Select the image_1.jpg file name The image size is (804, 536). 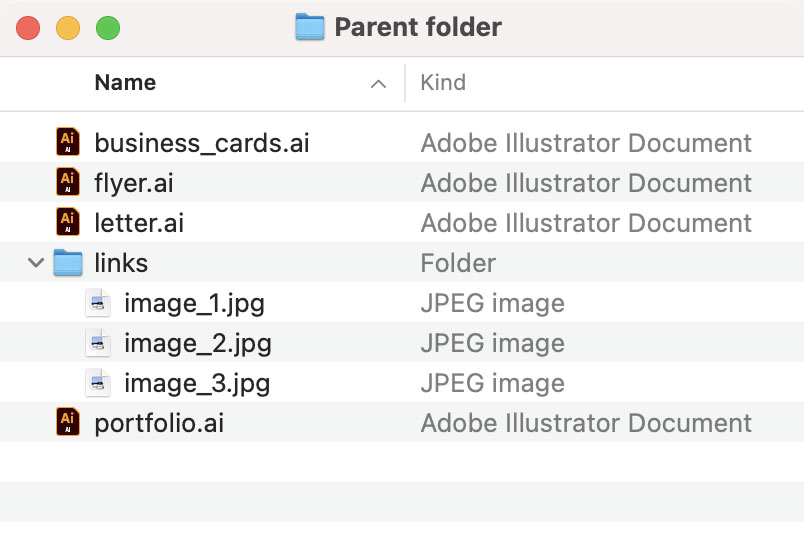tap(194, 304)
